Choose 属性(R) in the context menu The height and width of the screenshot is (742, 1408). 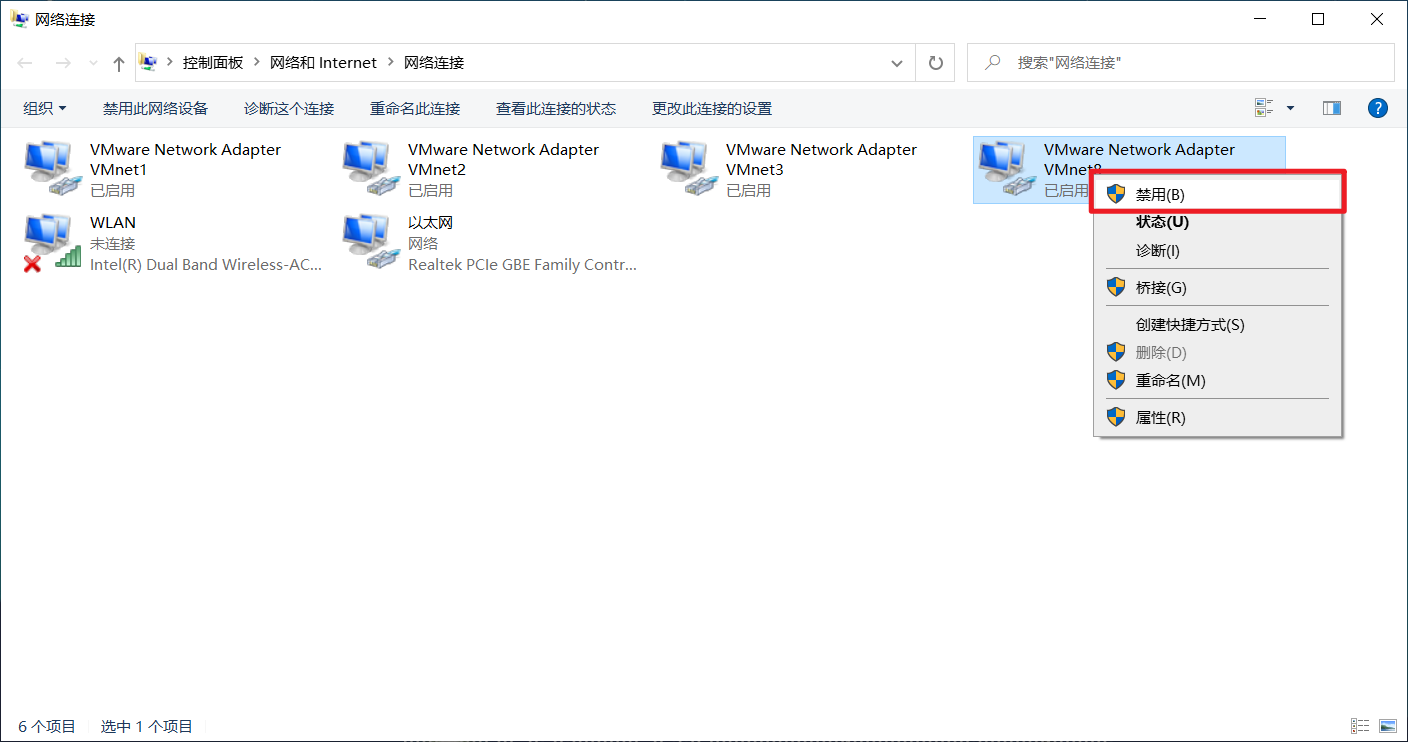pyautogui.click(x=1217, y=417)
